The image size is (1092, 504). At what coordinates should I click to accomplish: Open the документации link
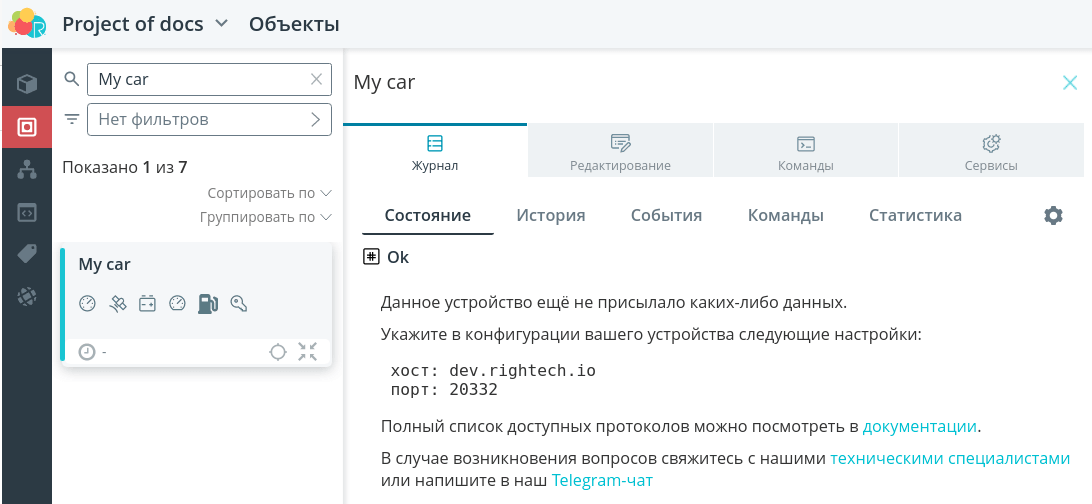click(919, 426)
